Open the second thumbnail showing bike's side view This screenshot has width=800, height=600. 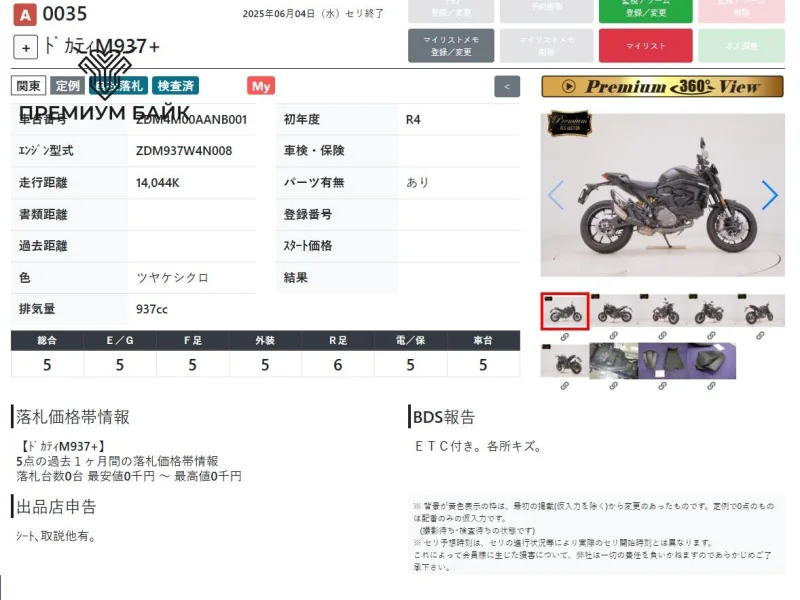[x=614, y=311]
